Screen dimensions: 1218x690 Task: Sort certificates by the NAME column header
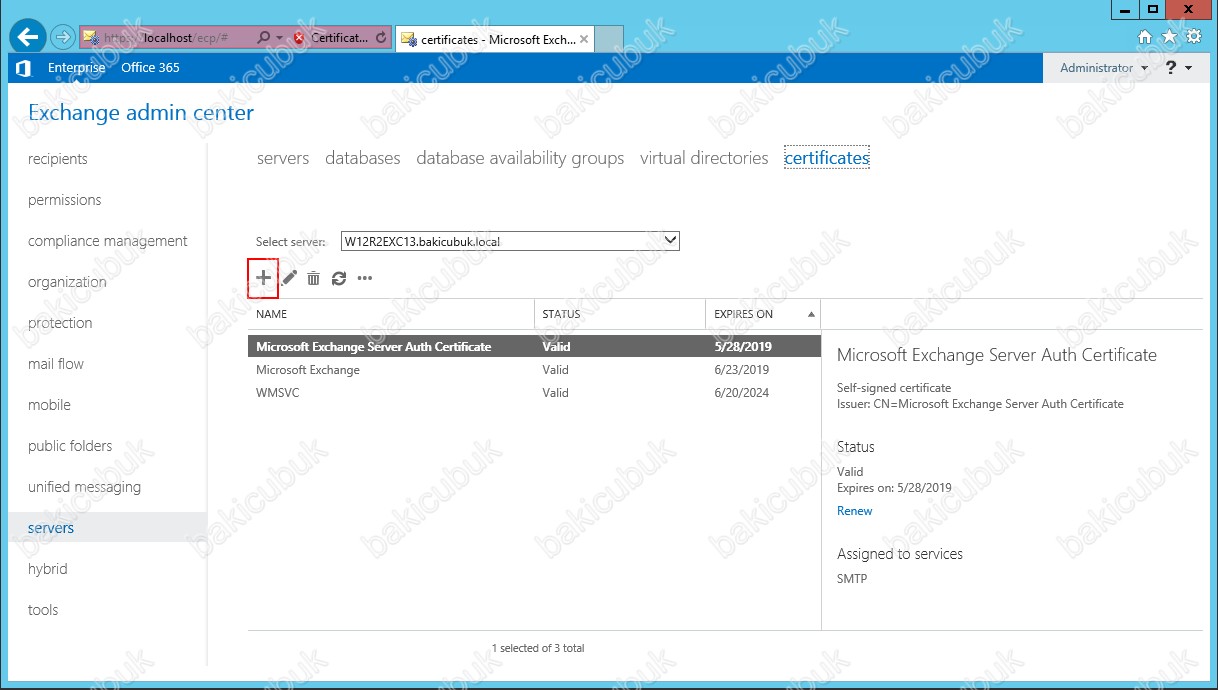pos(391,314)
